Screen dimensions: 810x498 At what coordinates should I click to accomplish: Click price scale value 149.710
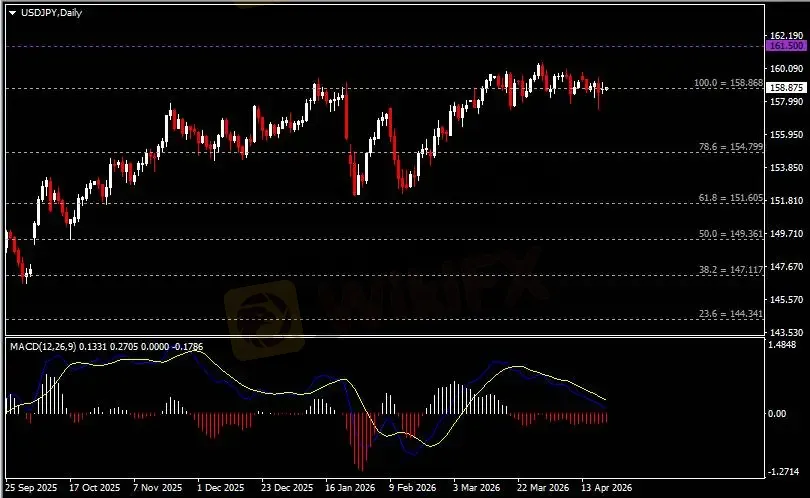(786, 234)
